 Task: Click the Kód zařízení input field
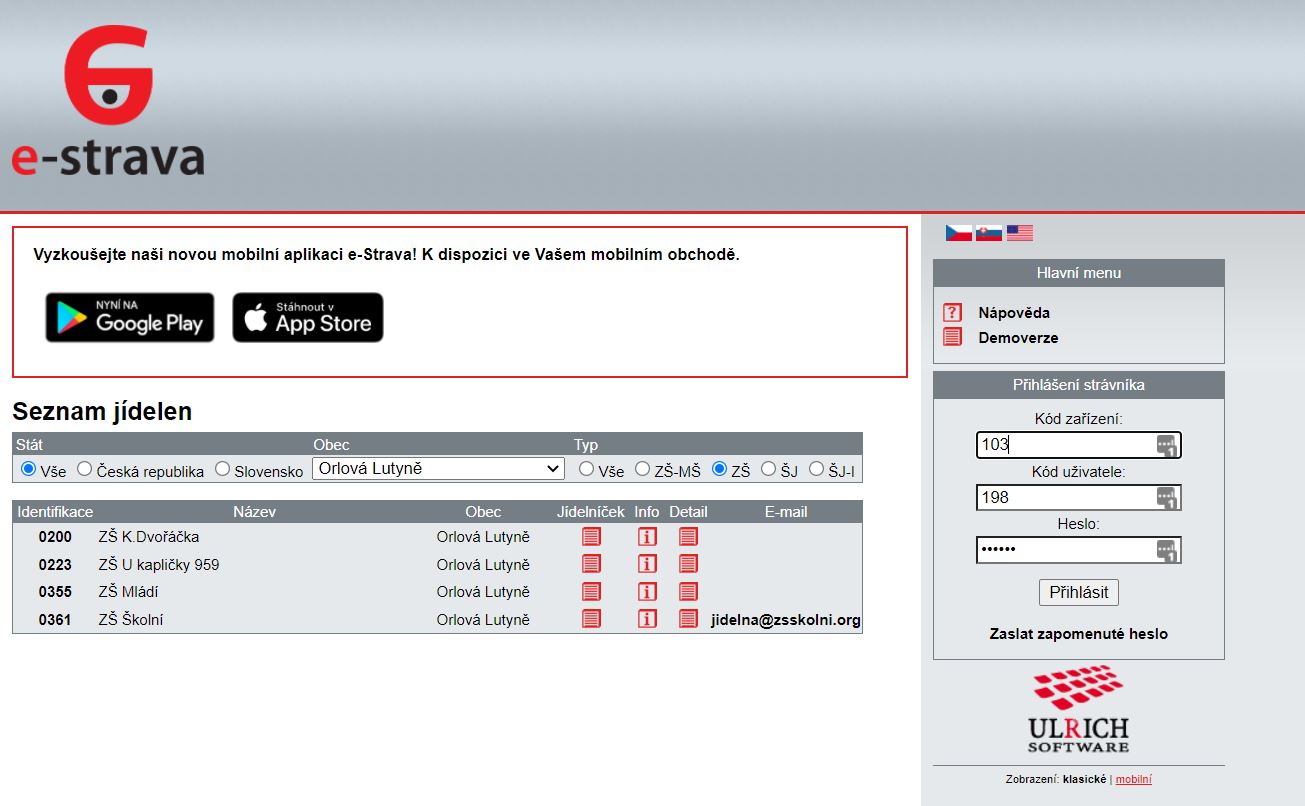[x=1064, y=445]
